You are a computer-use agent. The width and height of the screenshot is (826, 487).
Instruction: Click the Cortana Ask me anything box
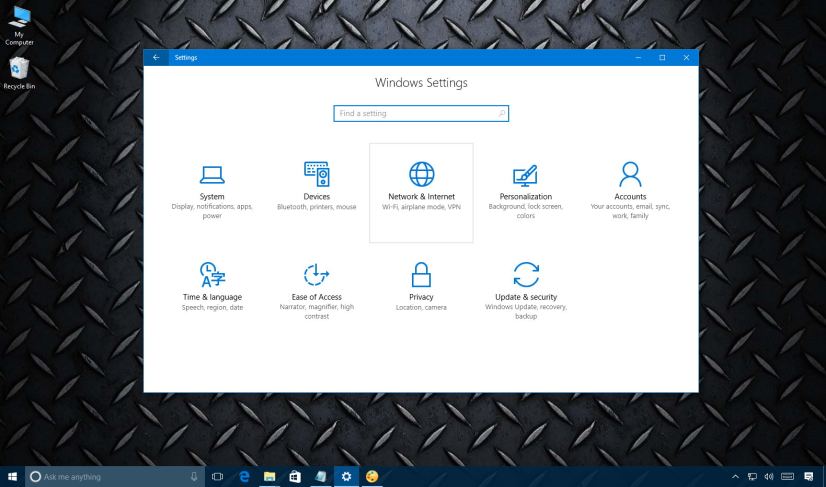tap(115, 476)
